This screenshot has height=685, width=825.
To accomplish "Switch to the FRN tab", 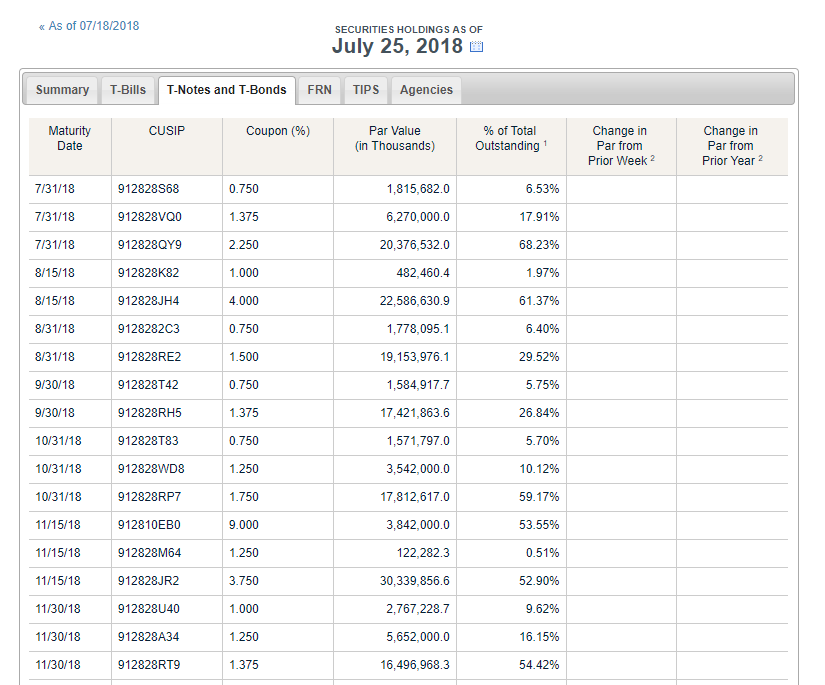I will tap(319, 90).
